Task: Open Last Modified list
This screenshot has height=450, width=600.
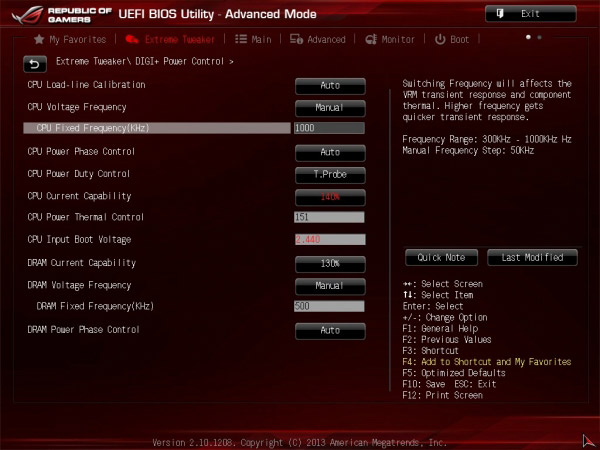Action: (532, 258)
